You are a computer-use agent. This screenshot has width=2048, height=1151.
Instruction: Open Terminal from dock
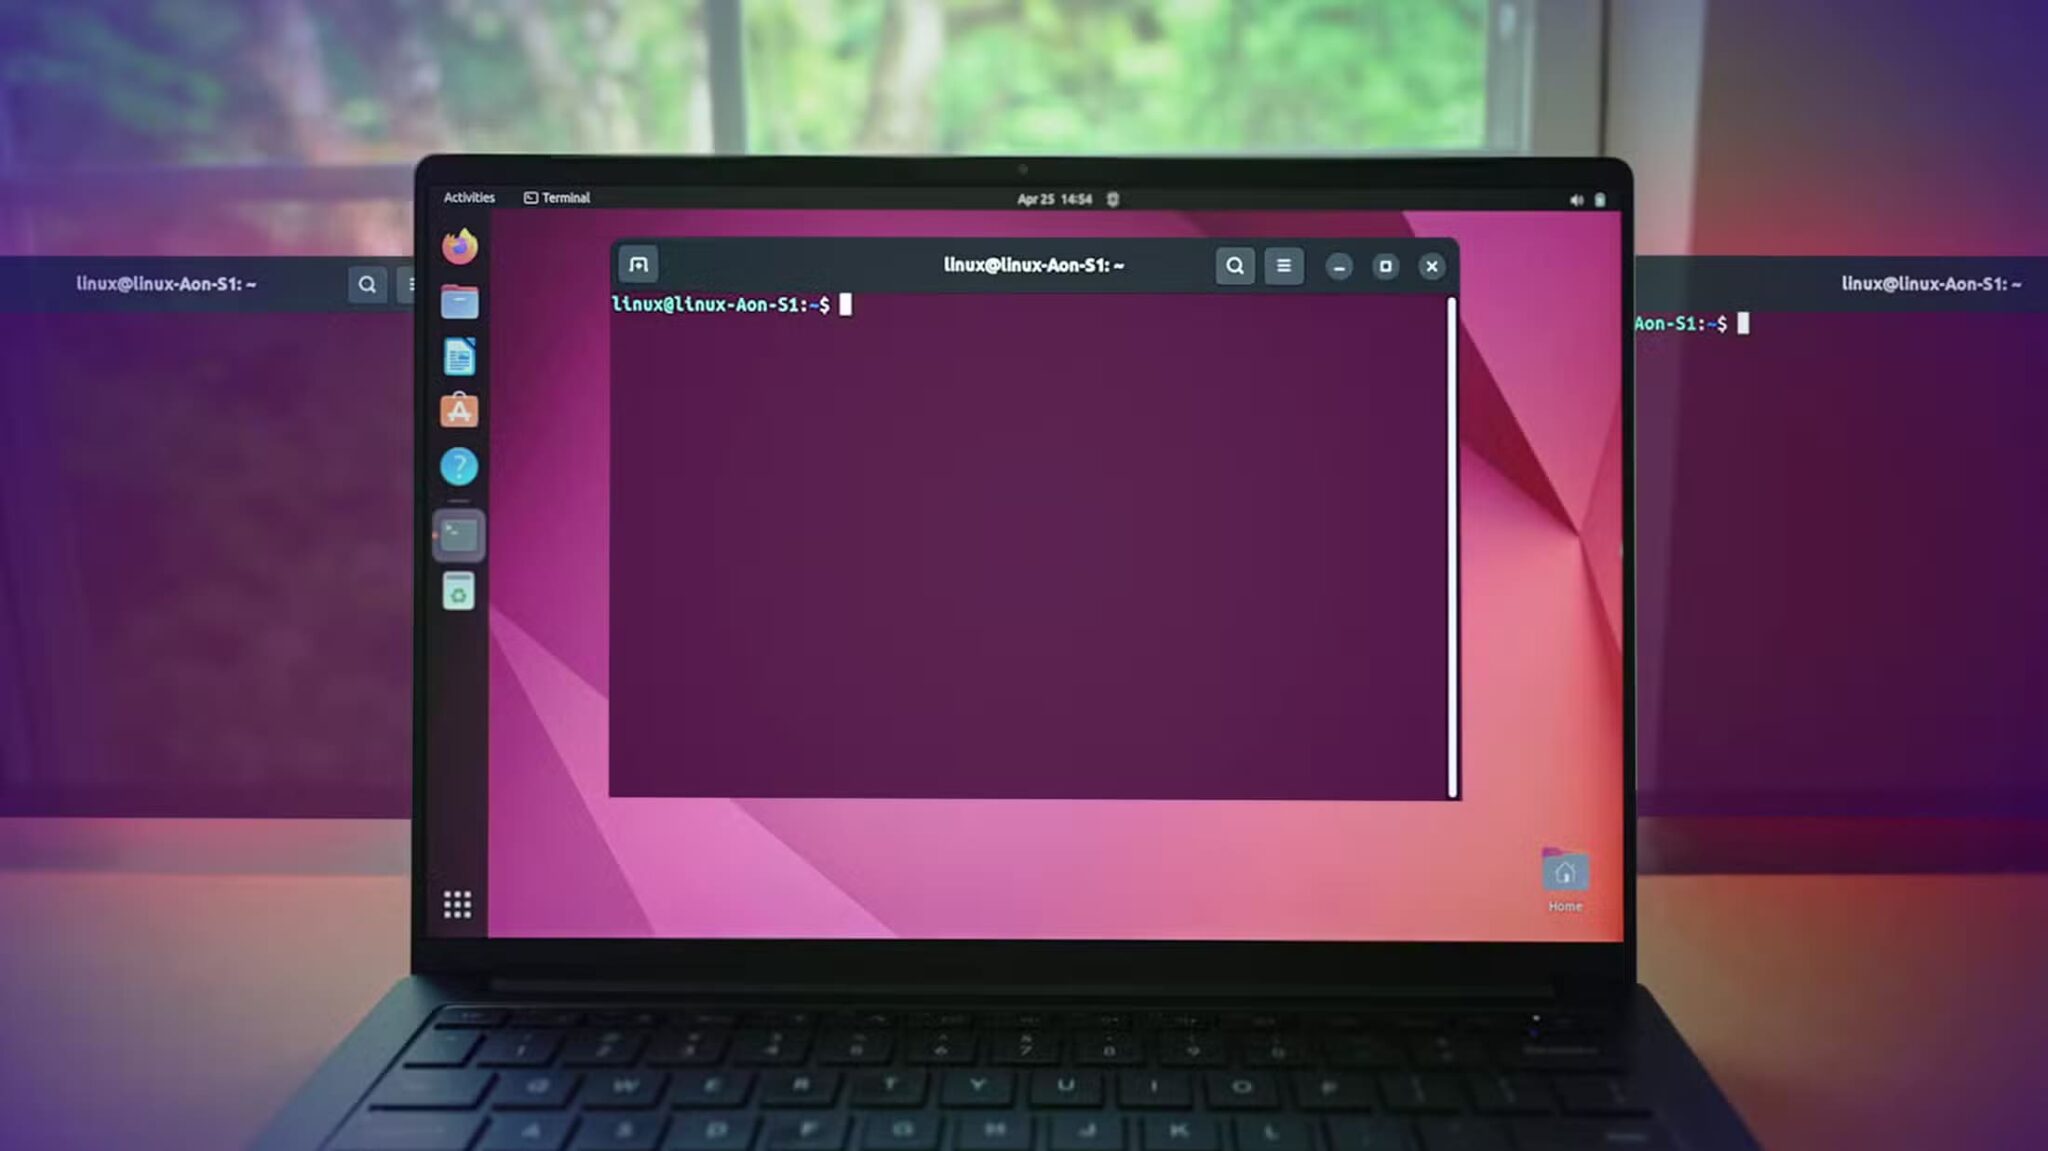459,532
